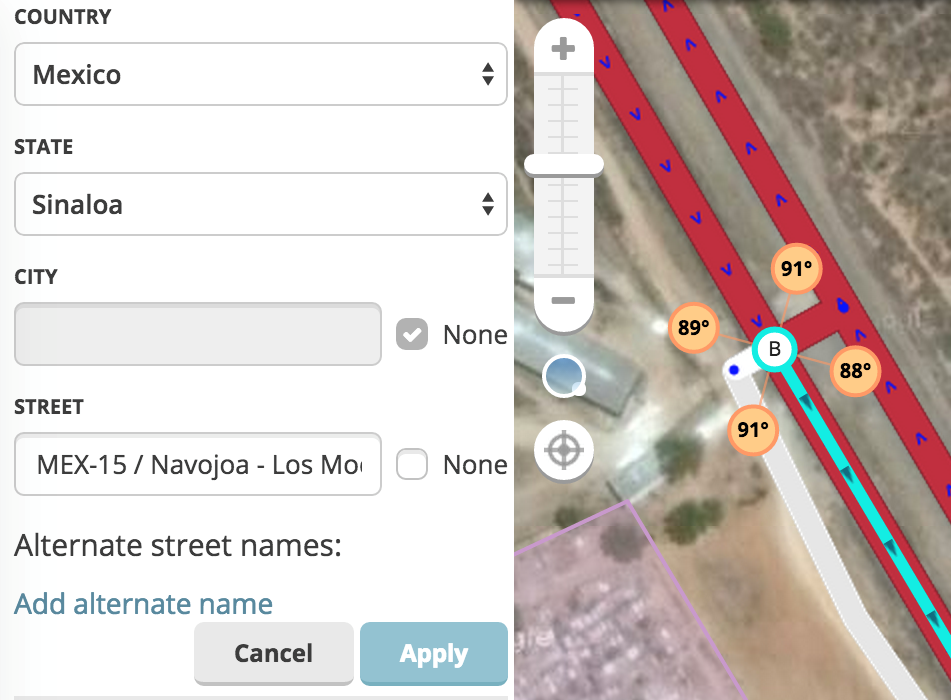
Task: Click the zoom slider handle
Action: [564, 164]
